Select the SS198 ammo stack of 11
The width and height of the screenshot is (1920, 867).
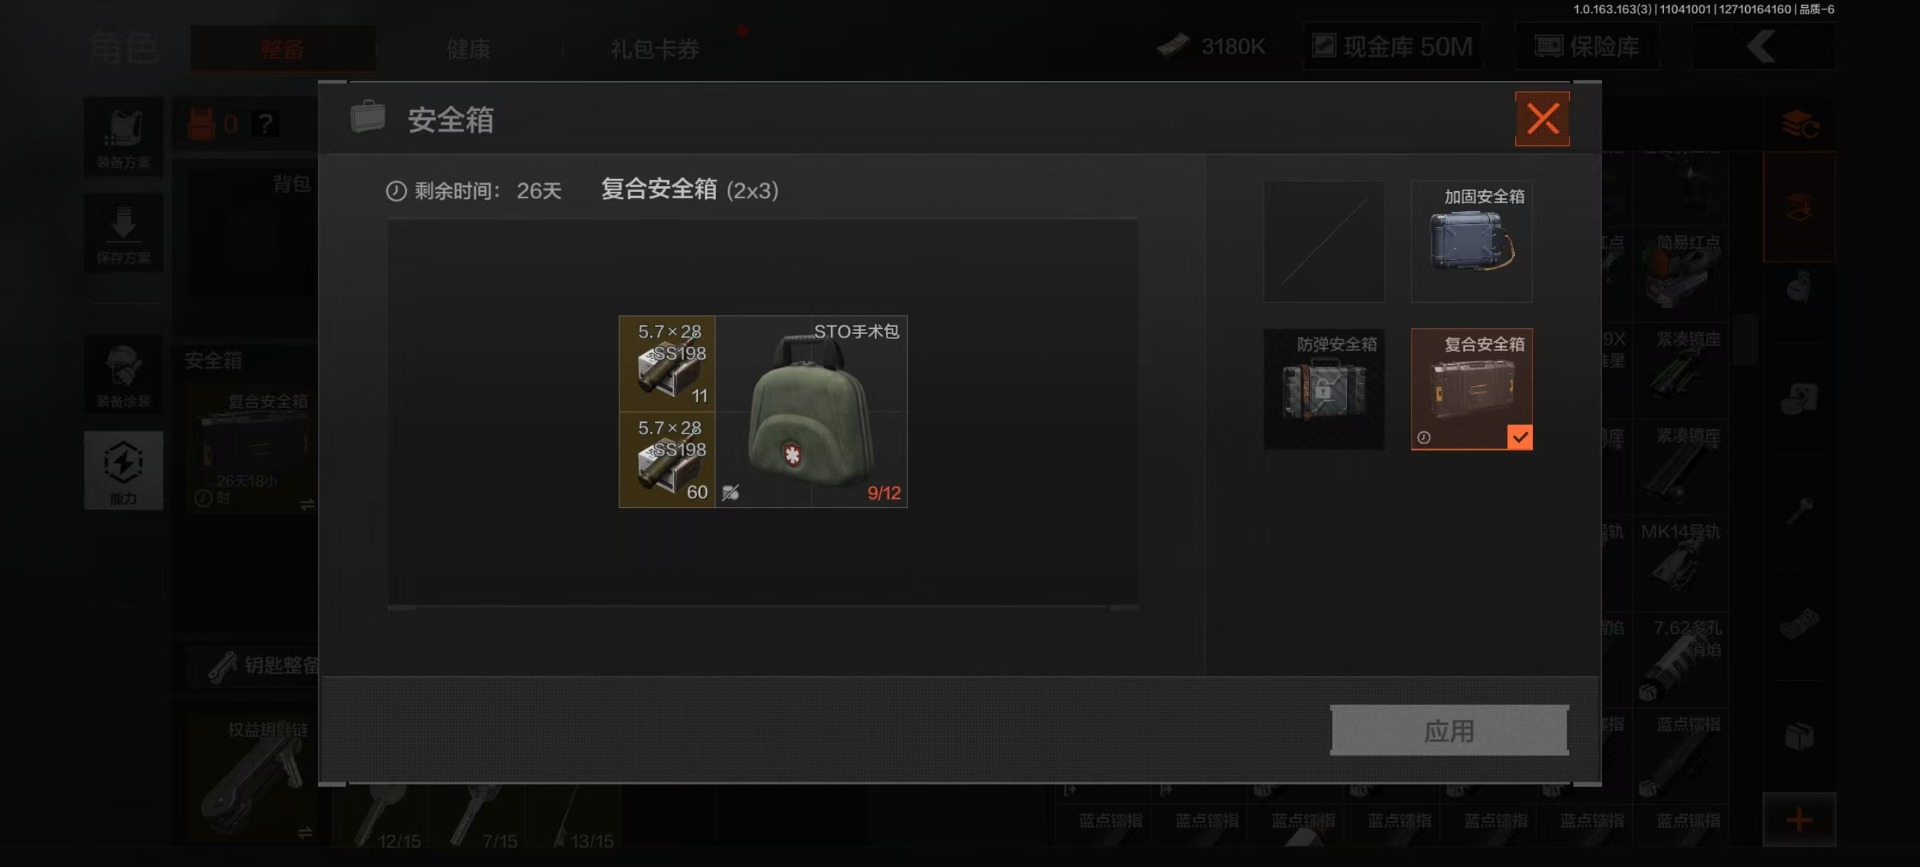667,364
